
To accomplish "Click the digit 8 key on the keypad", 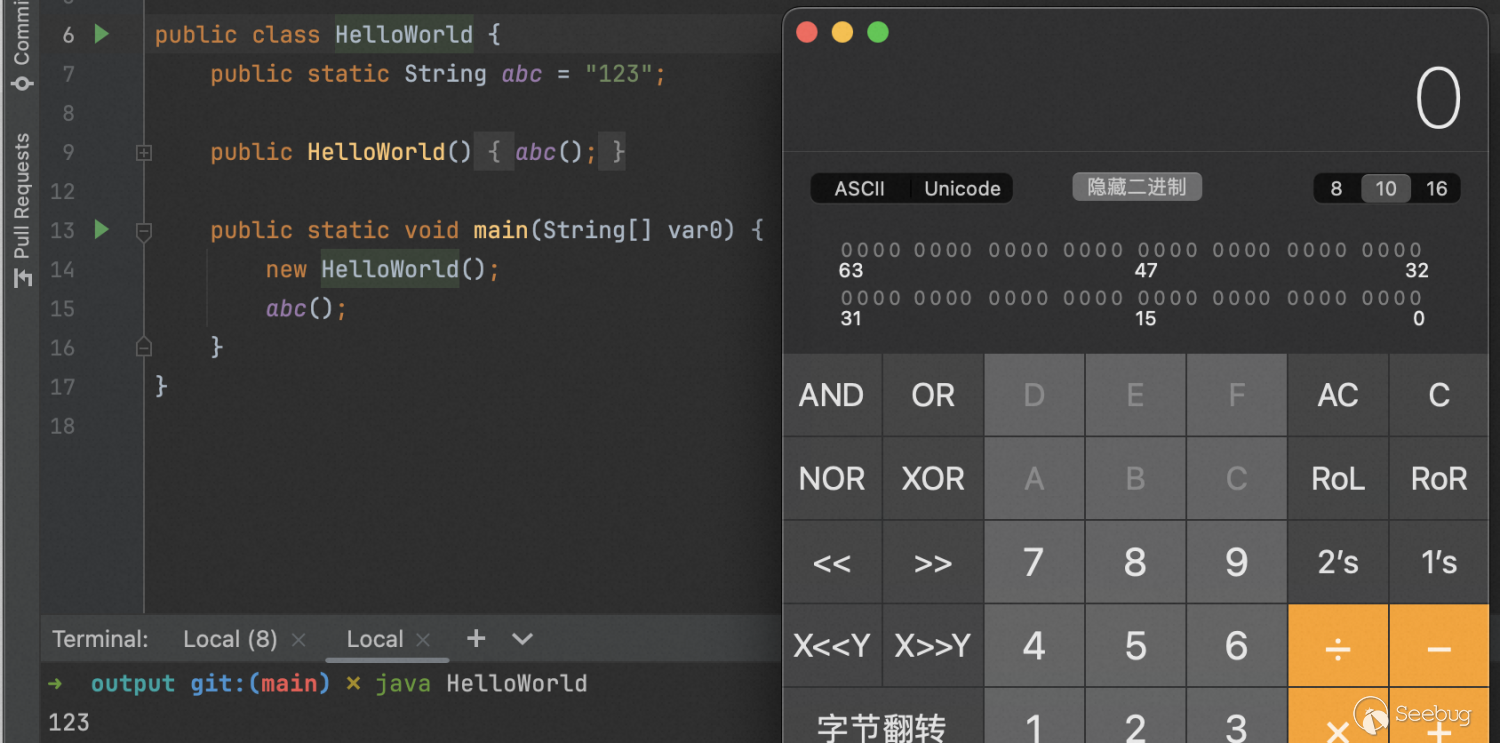I will (1136, 563).
